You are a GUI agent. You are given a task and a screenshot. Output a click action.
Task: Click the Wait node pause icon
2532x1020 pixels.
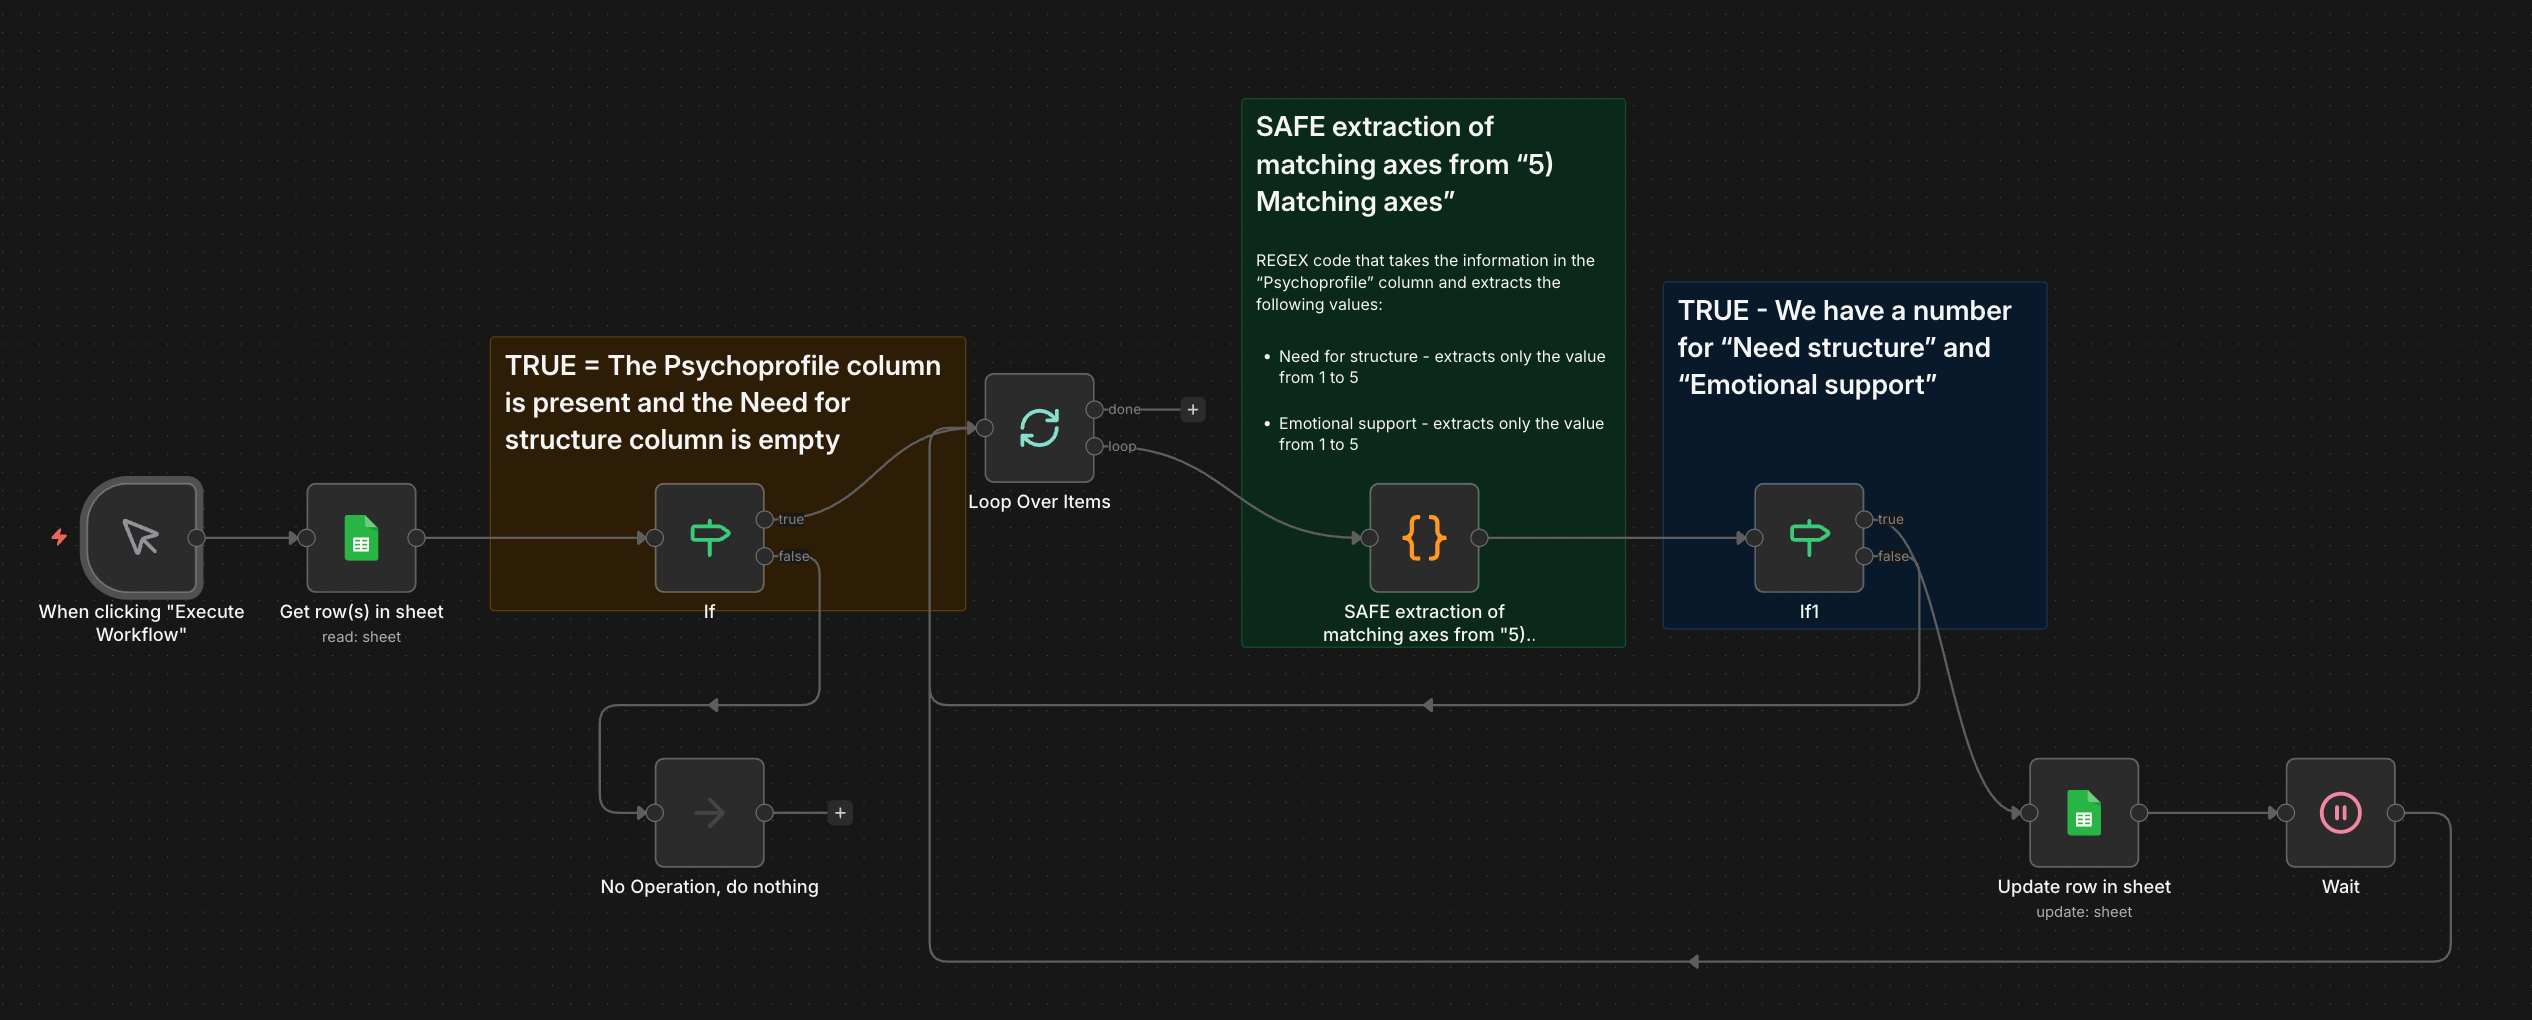(2340, 812)
